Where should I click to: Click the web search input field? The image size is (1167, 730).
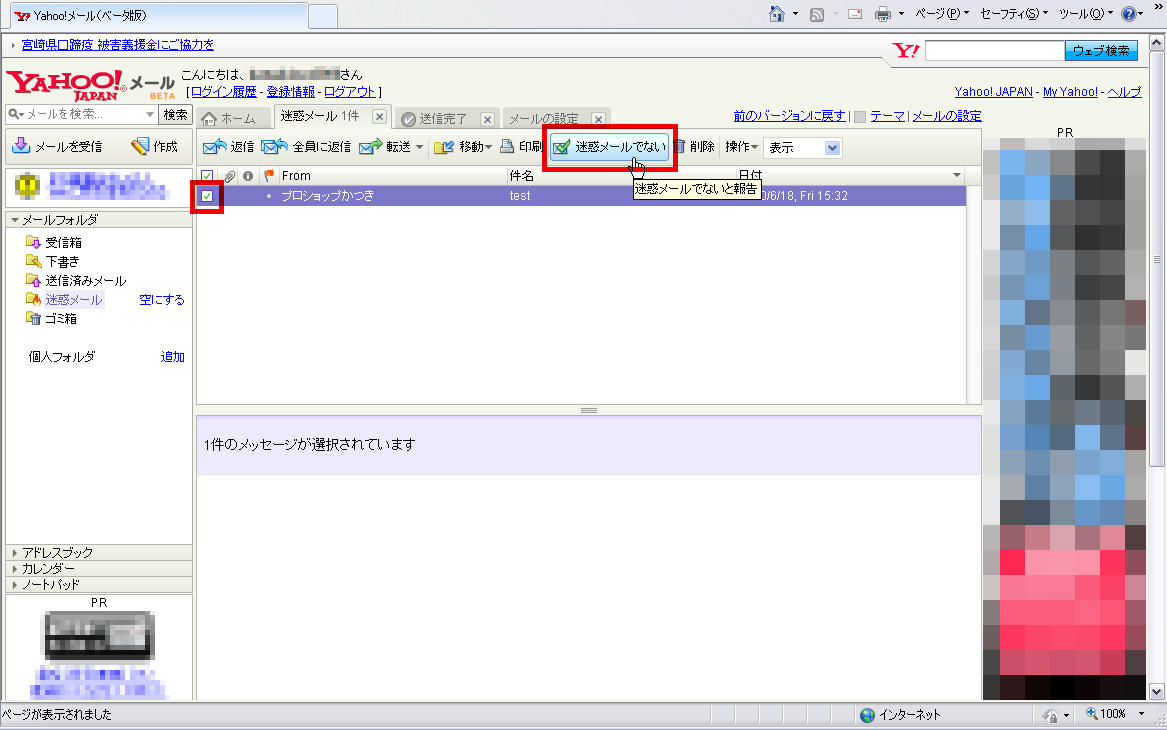995,51
